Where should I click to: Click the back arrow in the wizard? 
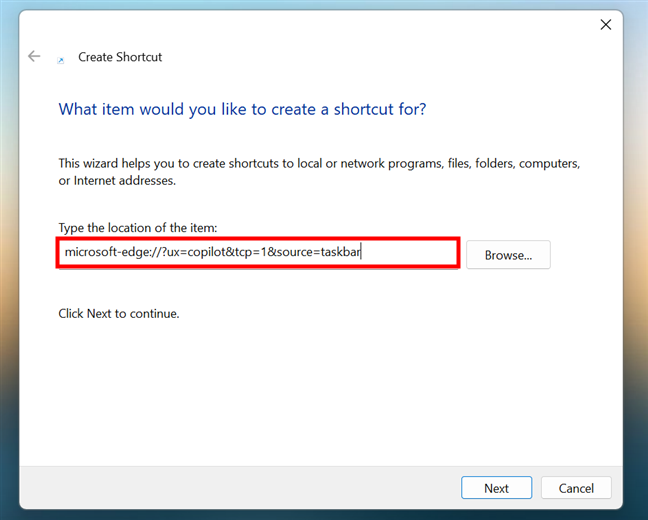click(x=34, y=56)
